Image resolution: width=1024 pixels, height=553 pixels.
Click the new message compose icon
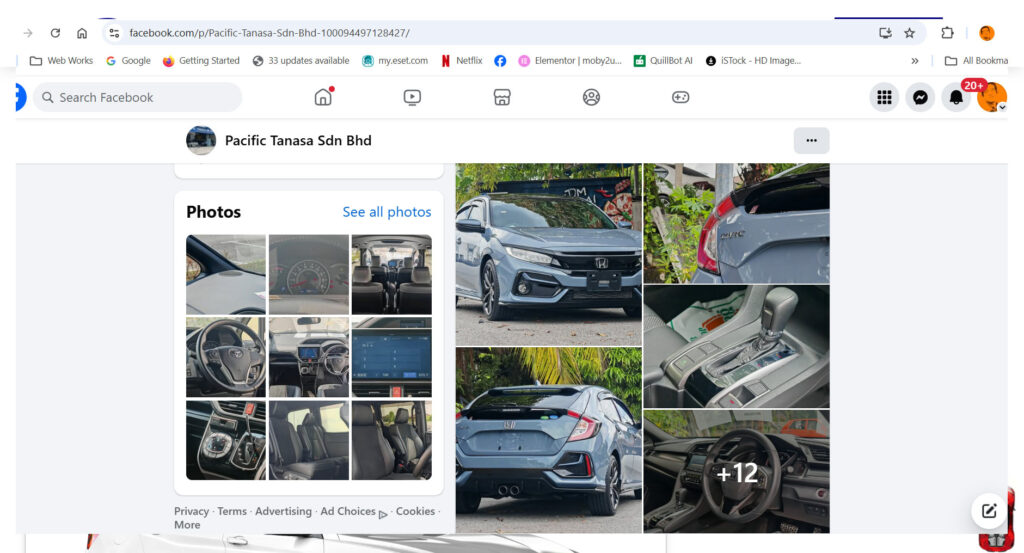pos(989,511)
